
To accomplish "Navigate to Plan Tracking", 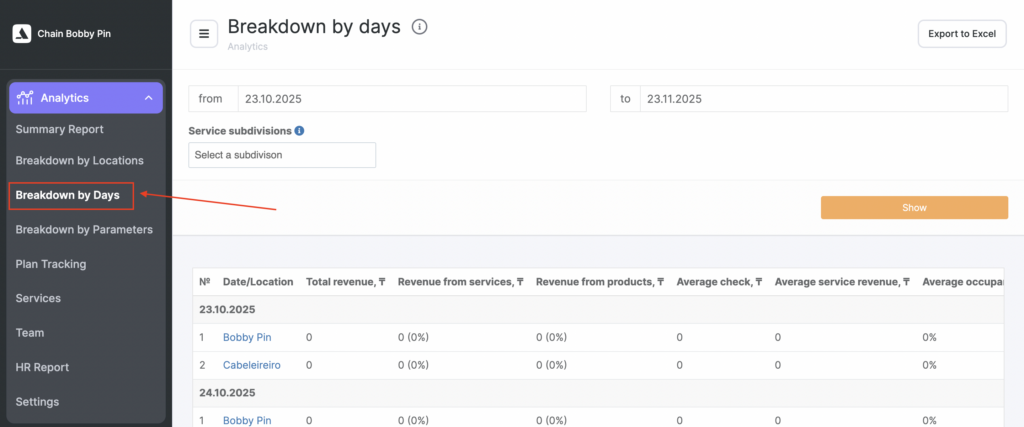I will point(51,264).
